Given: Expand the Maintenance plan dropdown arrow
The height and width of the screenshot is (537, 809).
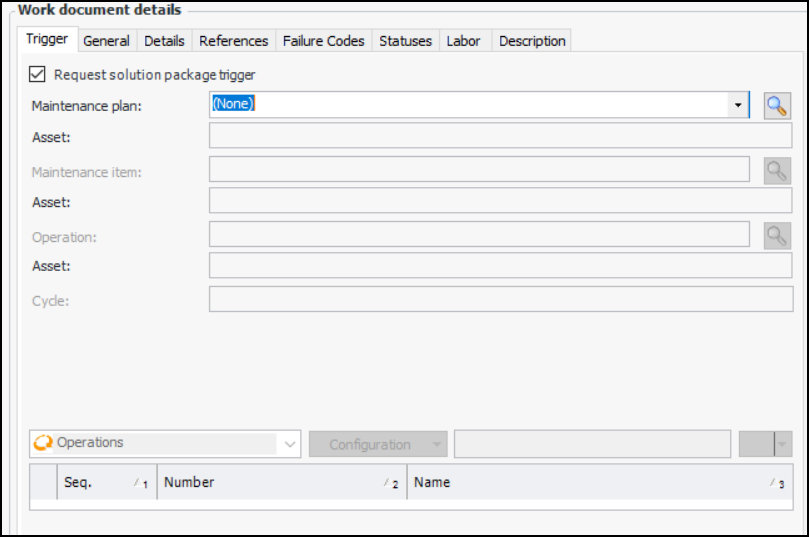Looking at the screenshot, I should 738,105.
